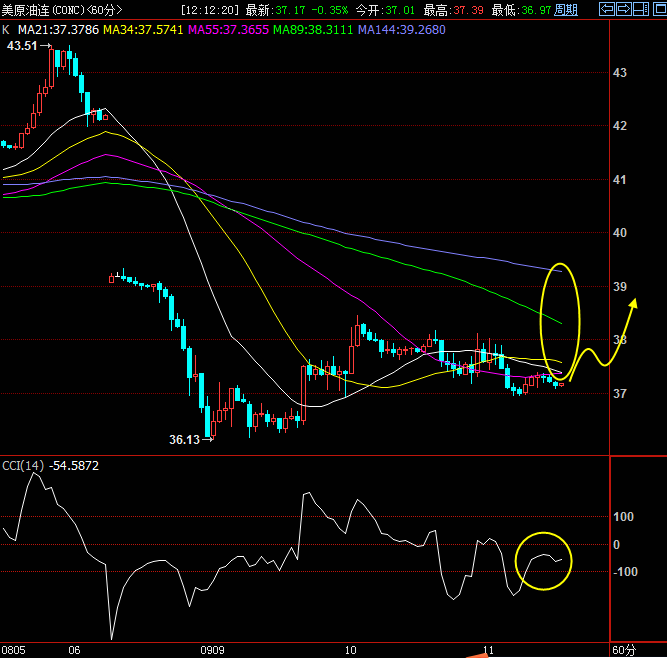
Task: Click the timestamp [12:12:20]
Action: 210,10
